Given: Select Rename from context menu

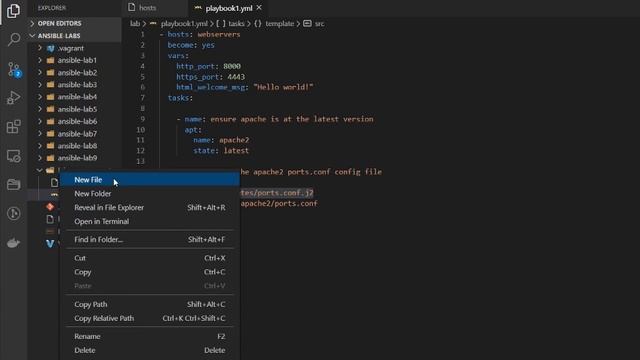Looking at the screenshot, I should [x=149, y=336].
